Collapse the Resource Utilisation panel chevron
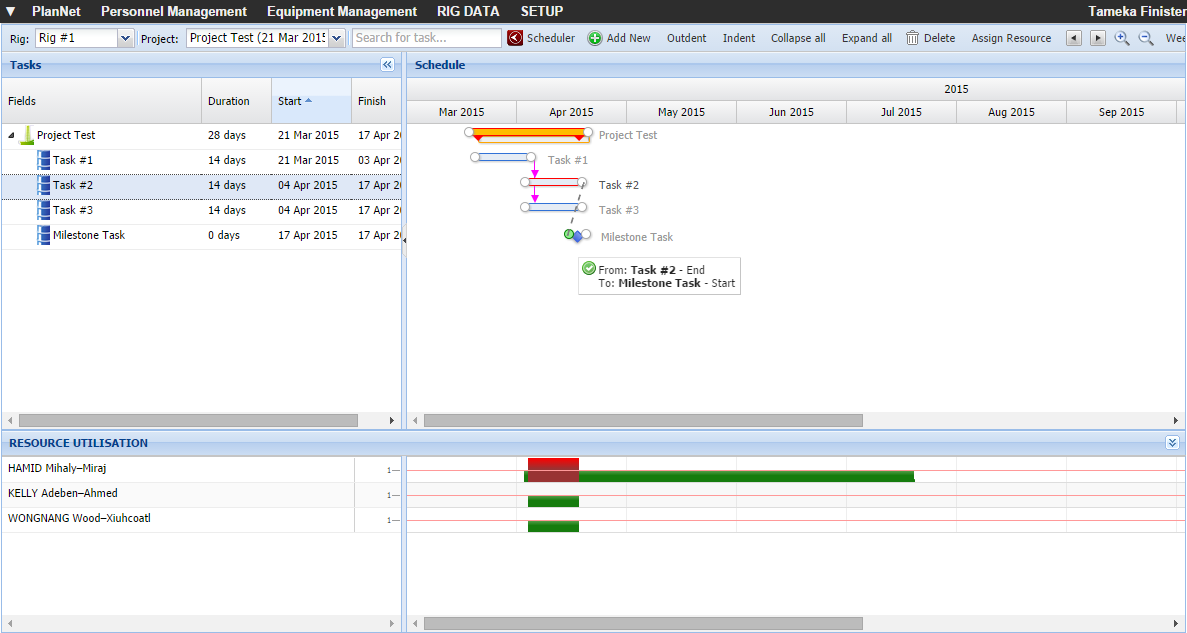1187x633 pixels. [x=1172, y=443]
